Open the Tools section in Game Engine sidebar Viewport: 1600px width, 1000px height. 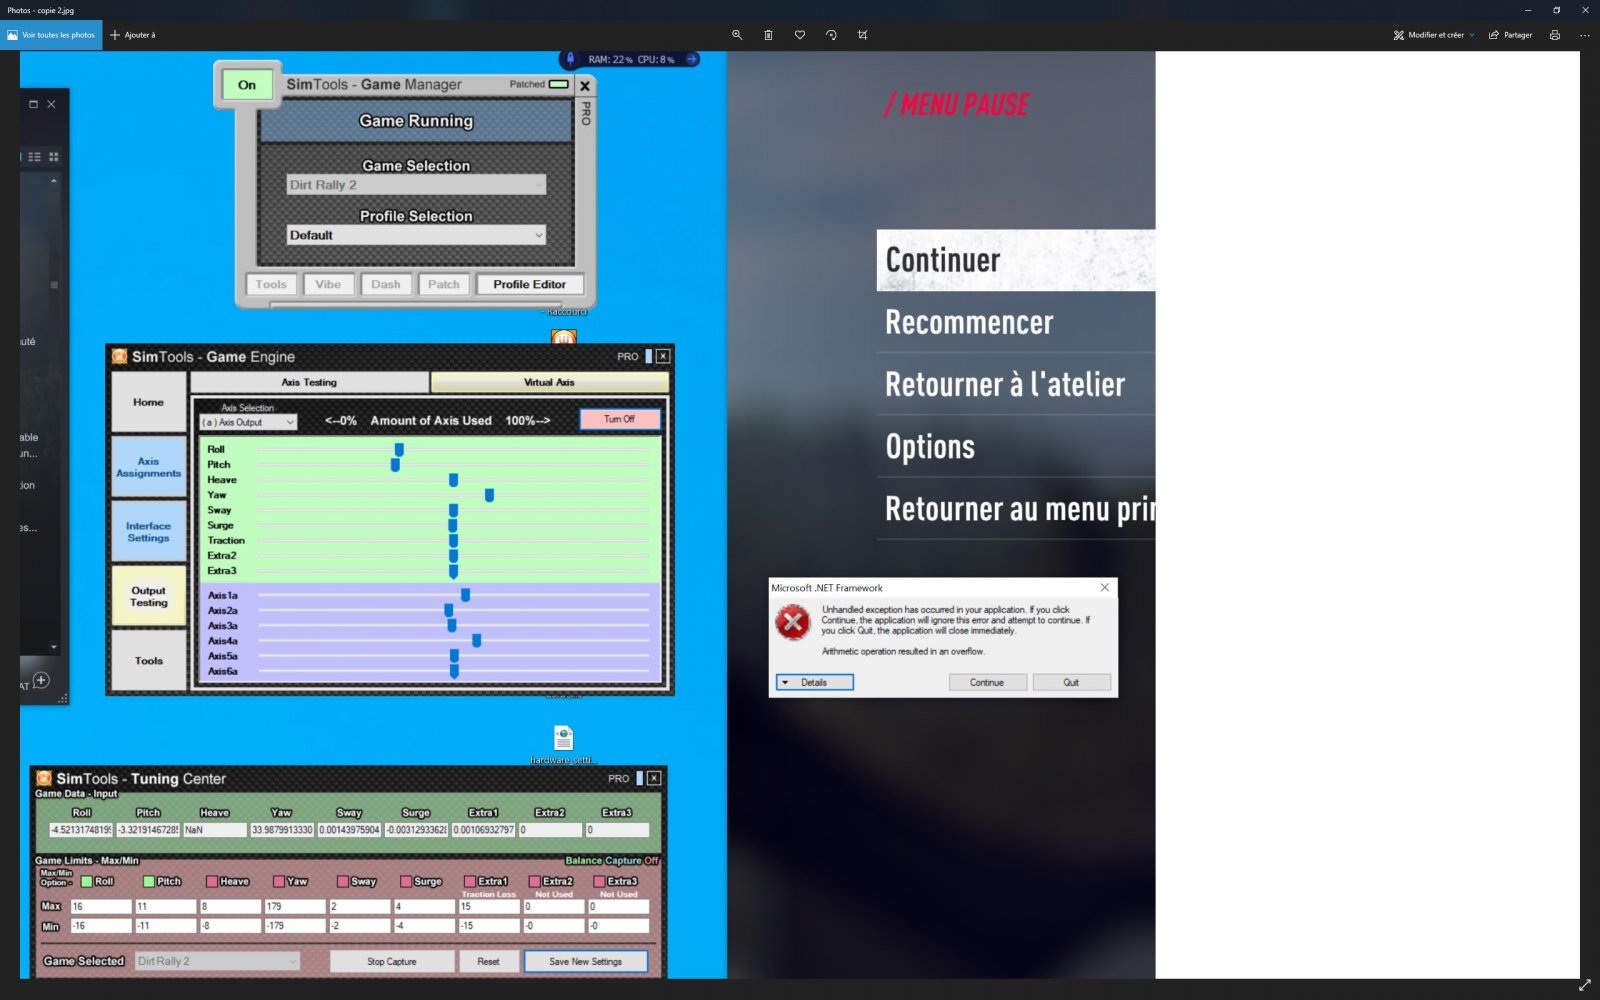(148, 661)
